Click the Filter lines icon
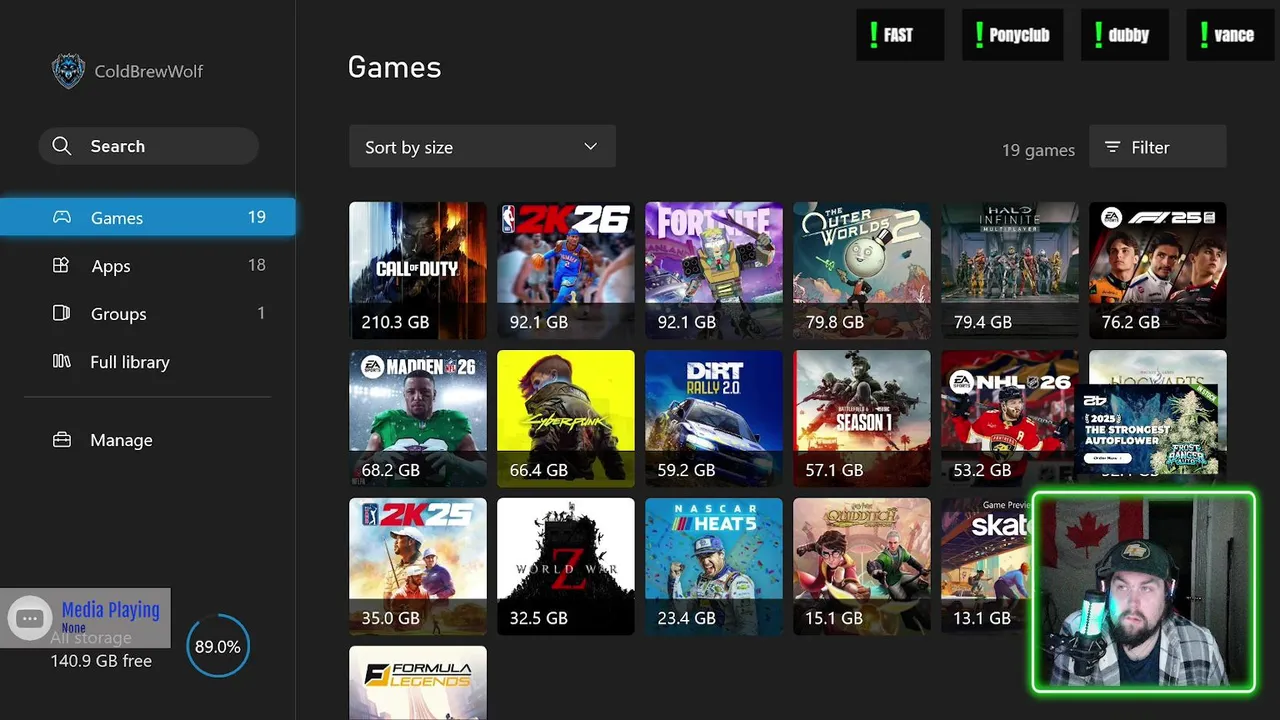 pyautogui.click(x=1112, y=147)
